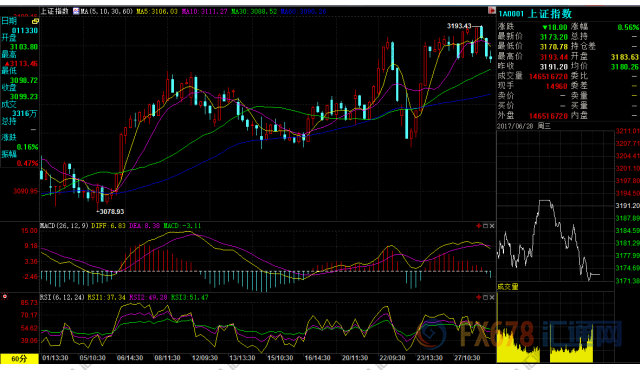
Task: Click the MACD(26,12,9) indicator label
Action: [x=64, y=226]
